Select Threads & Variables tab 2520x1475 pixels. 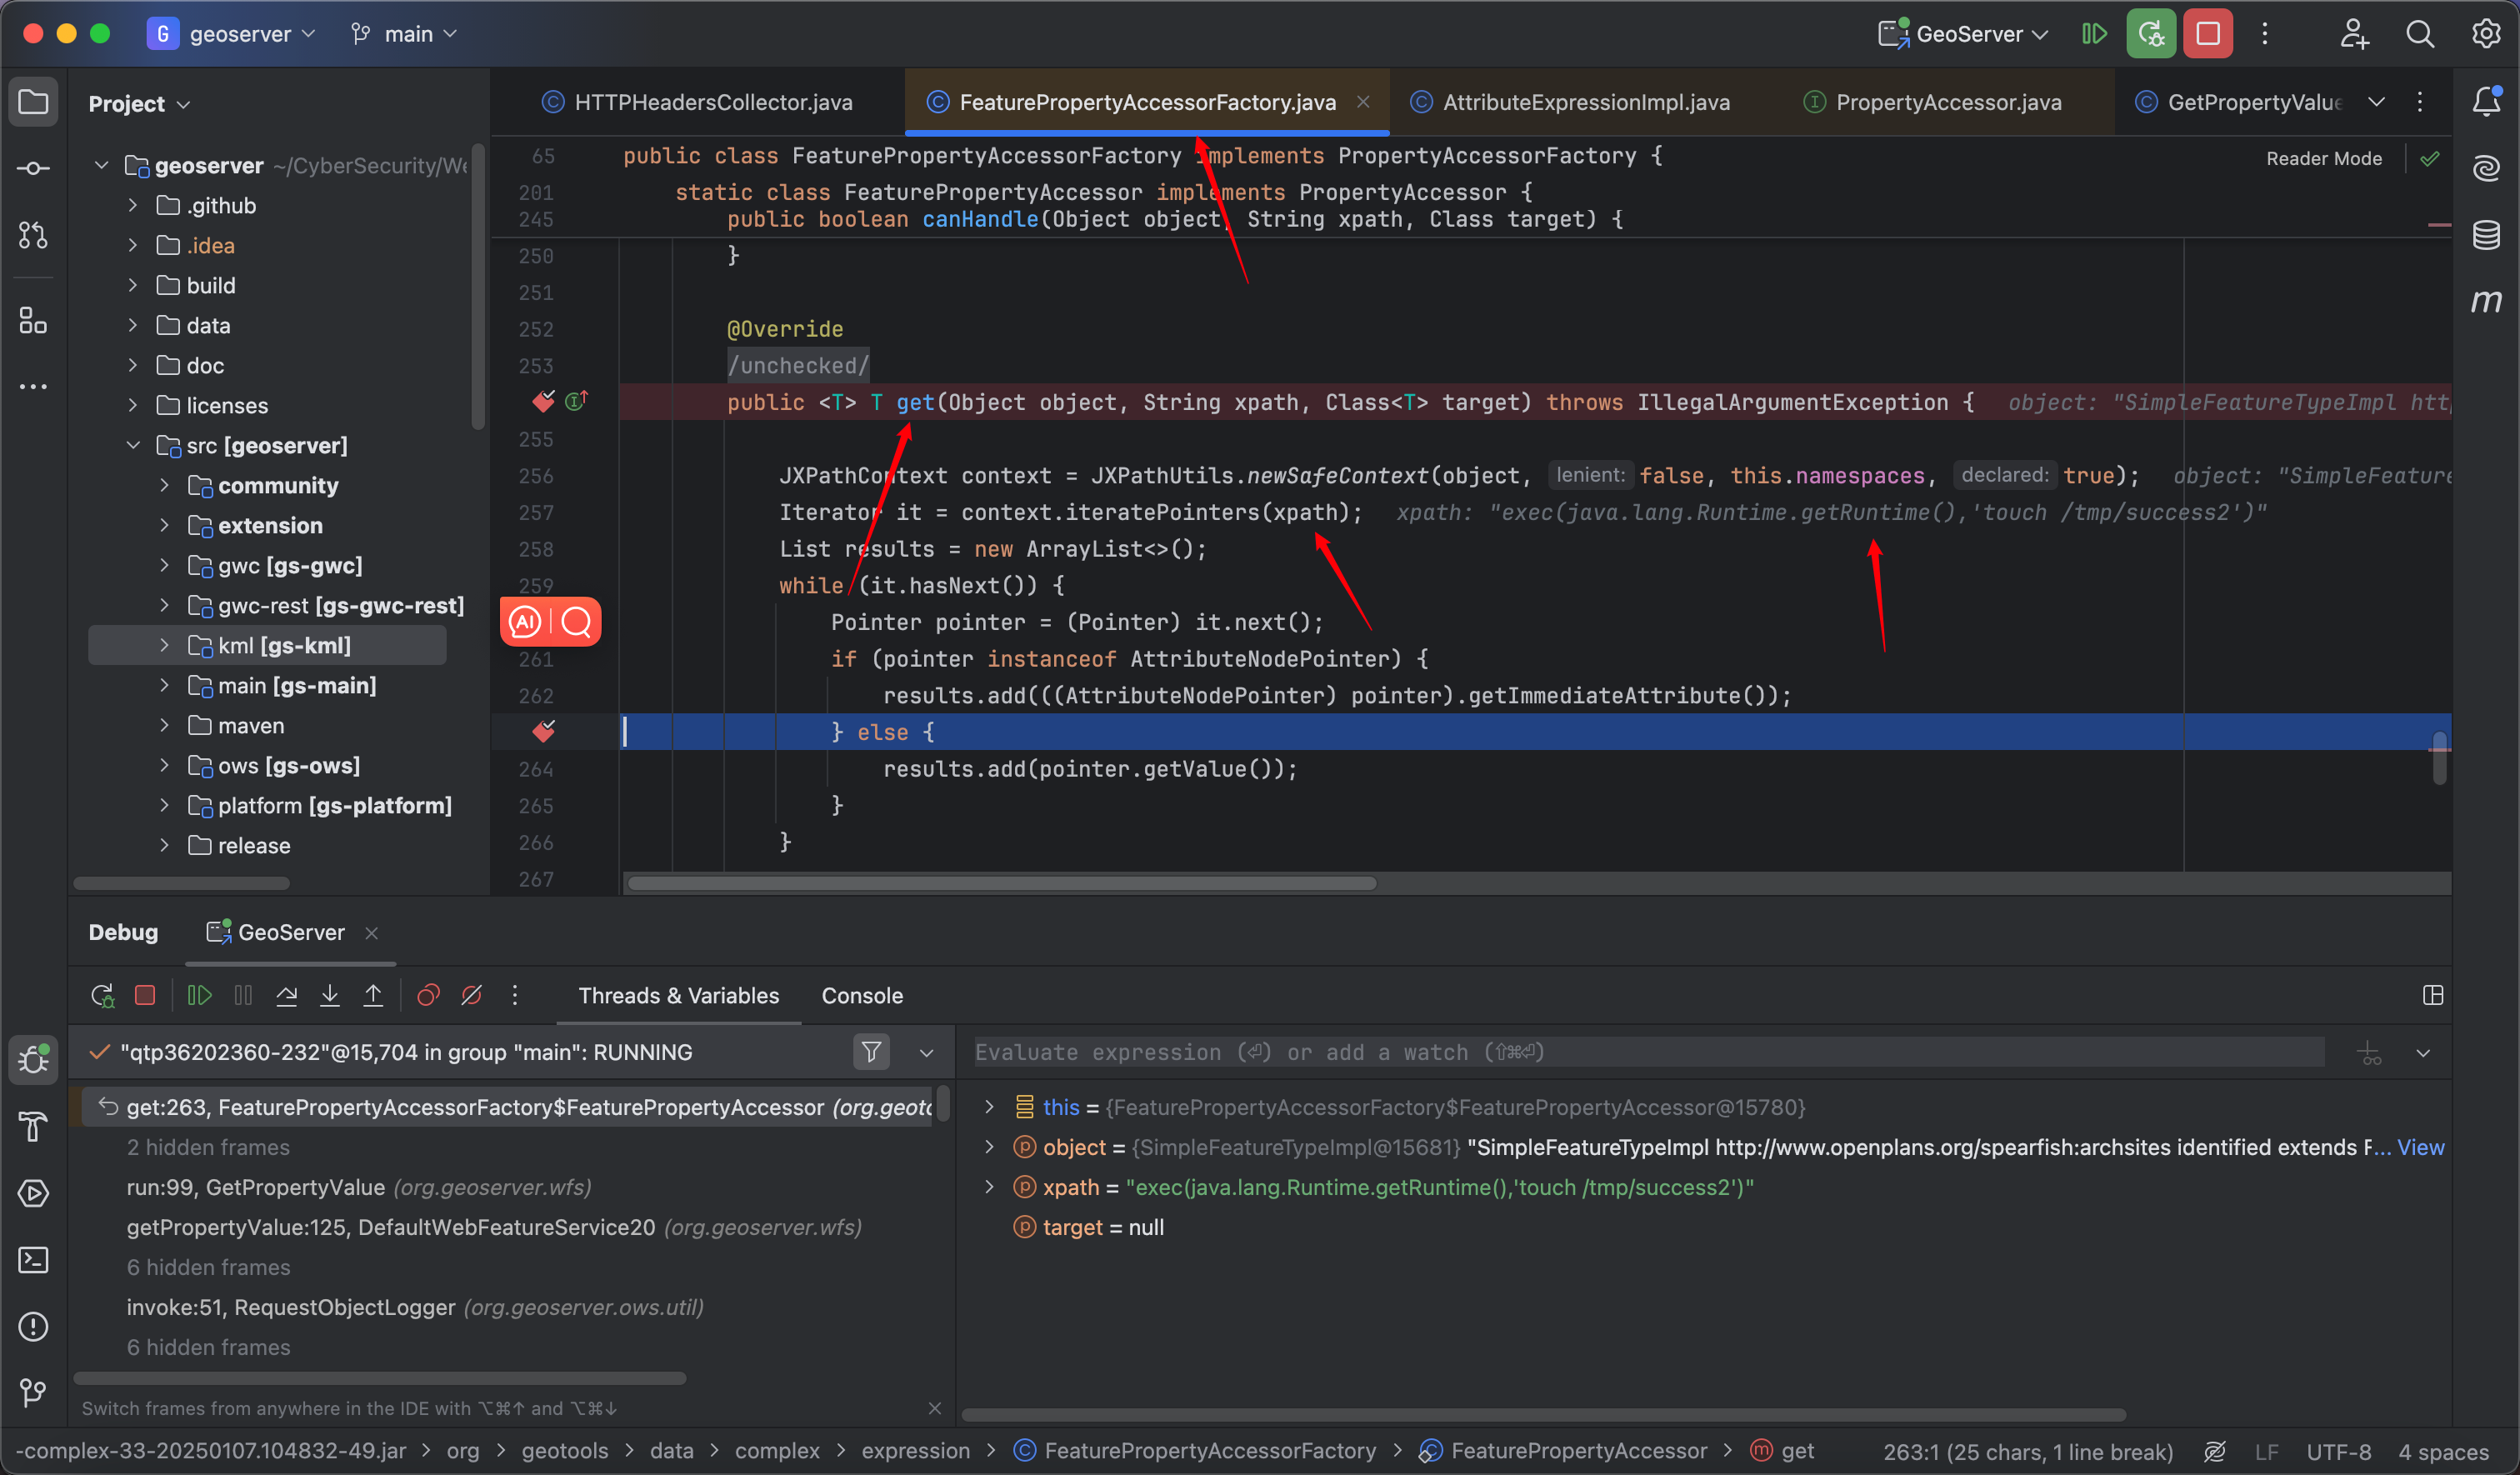[678, 996]
